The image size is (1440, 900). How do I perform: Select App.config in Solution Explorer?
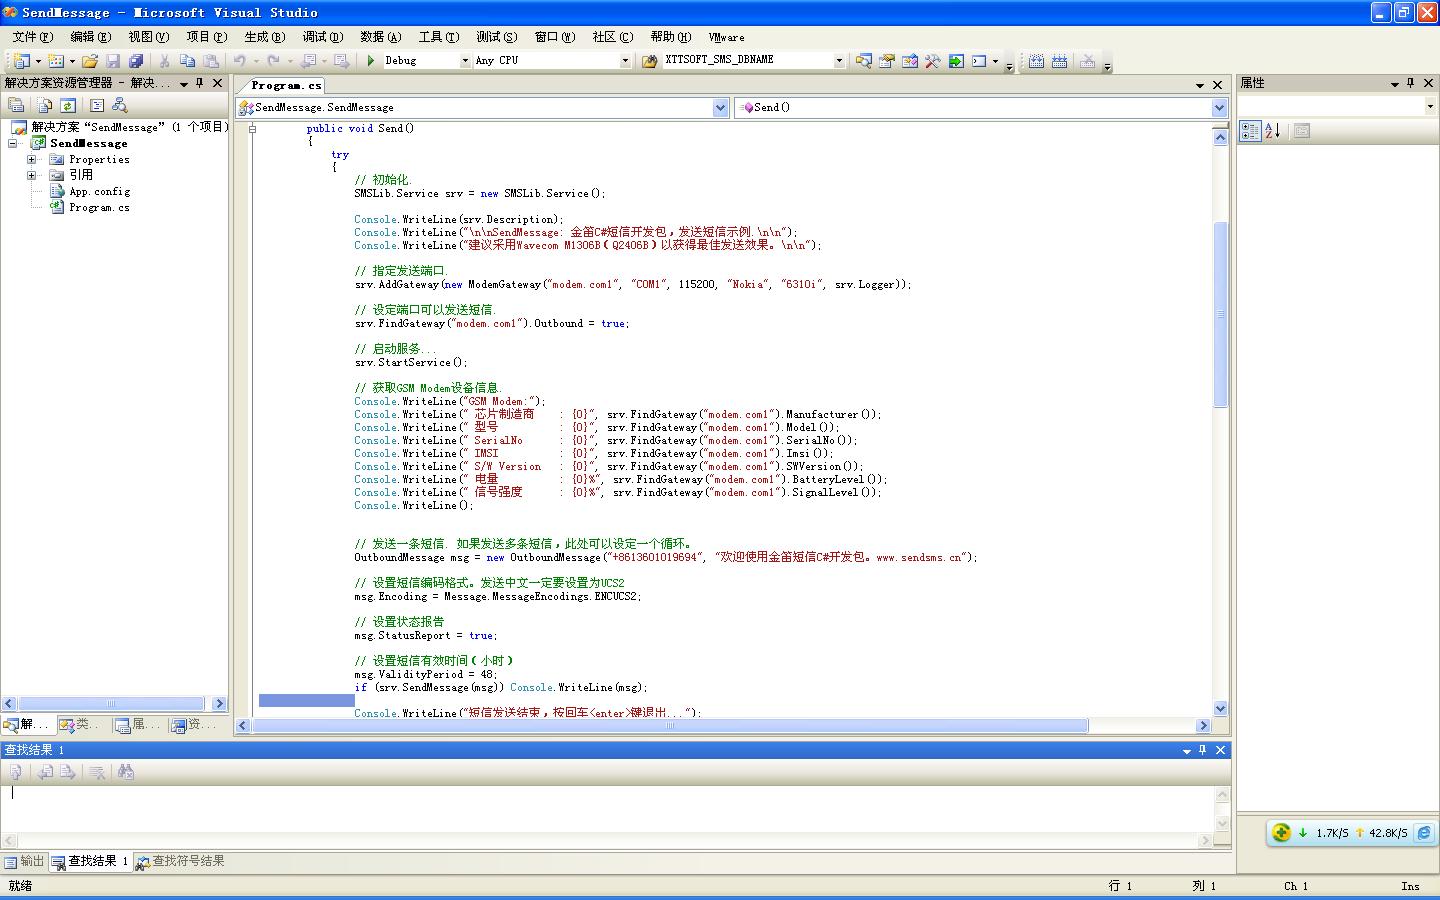pos(99,192)
